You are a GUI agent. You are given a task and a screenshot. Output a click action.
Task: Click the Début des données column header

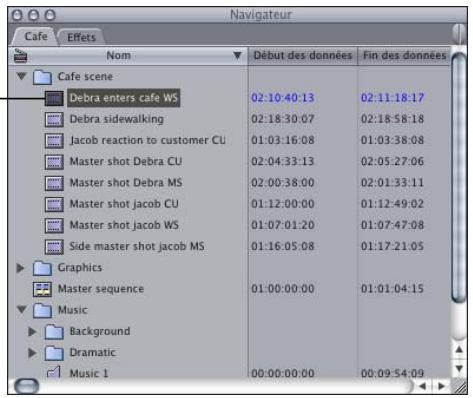tap(303, 56)
